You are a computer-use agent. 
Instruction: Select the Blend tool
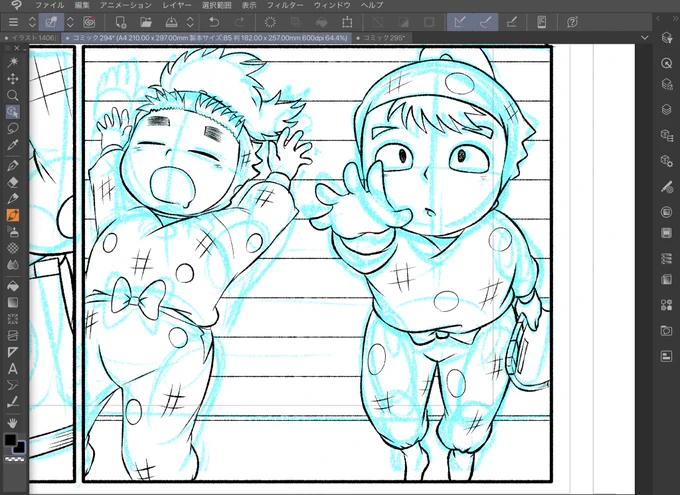(13, 265)
